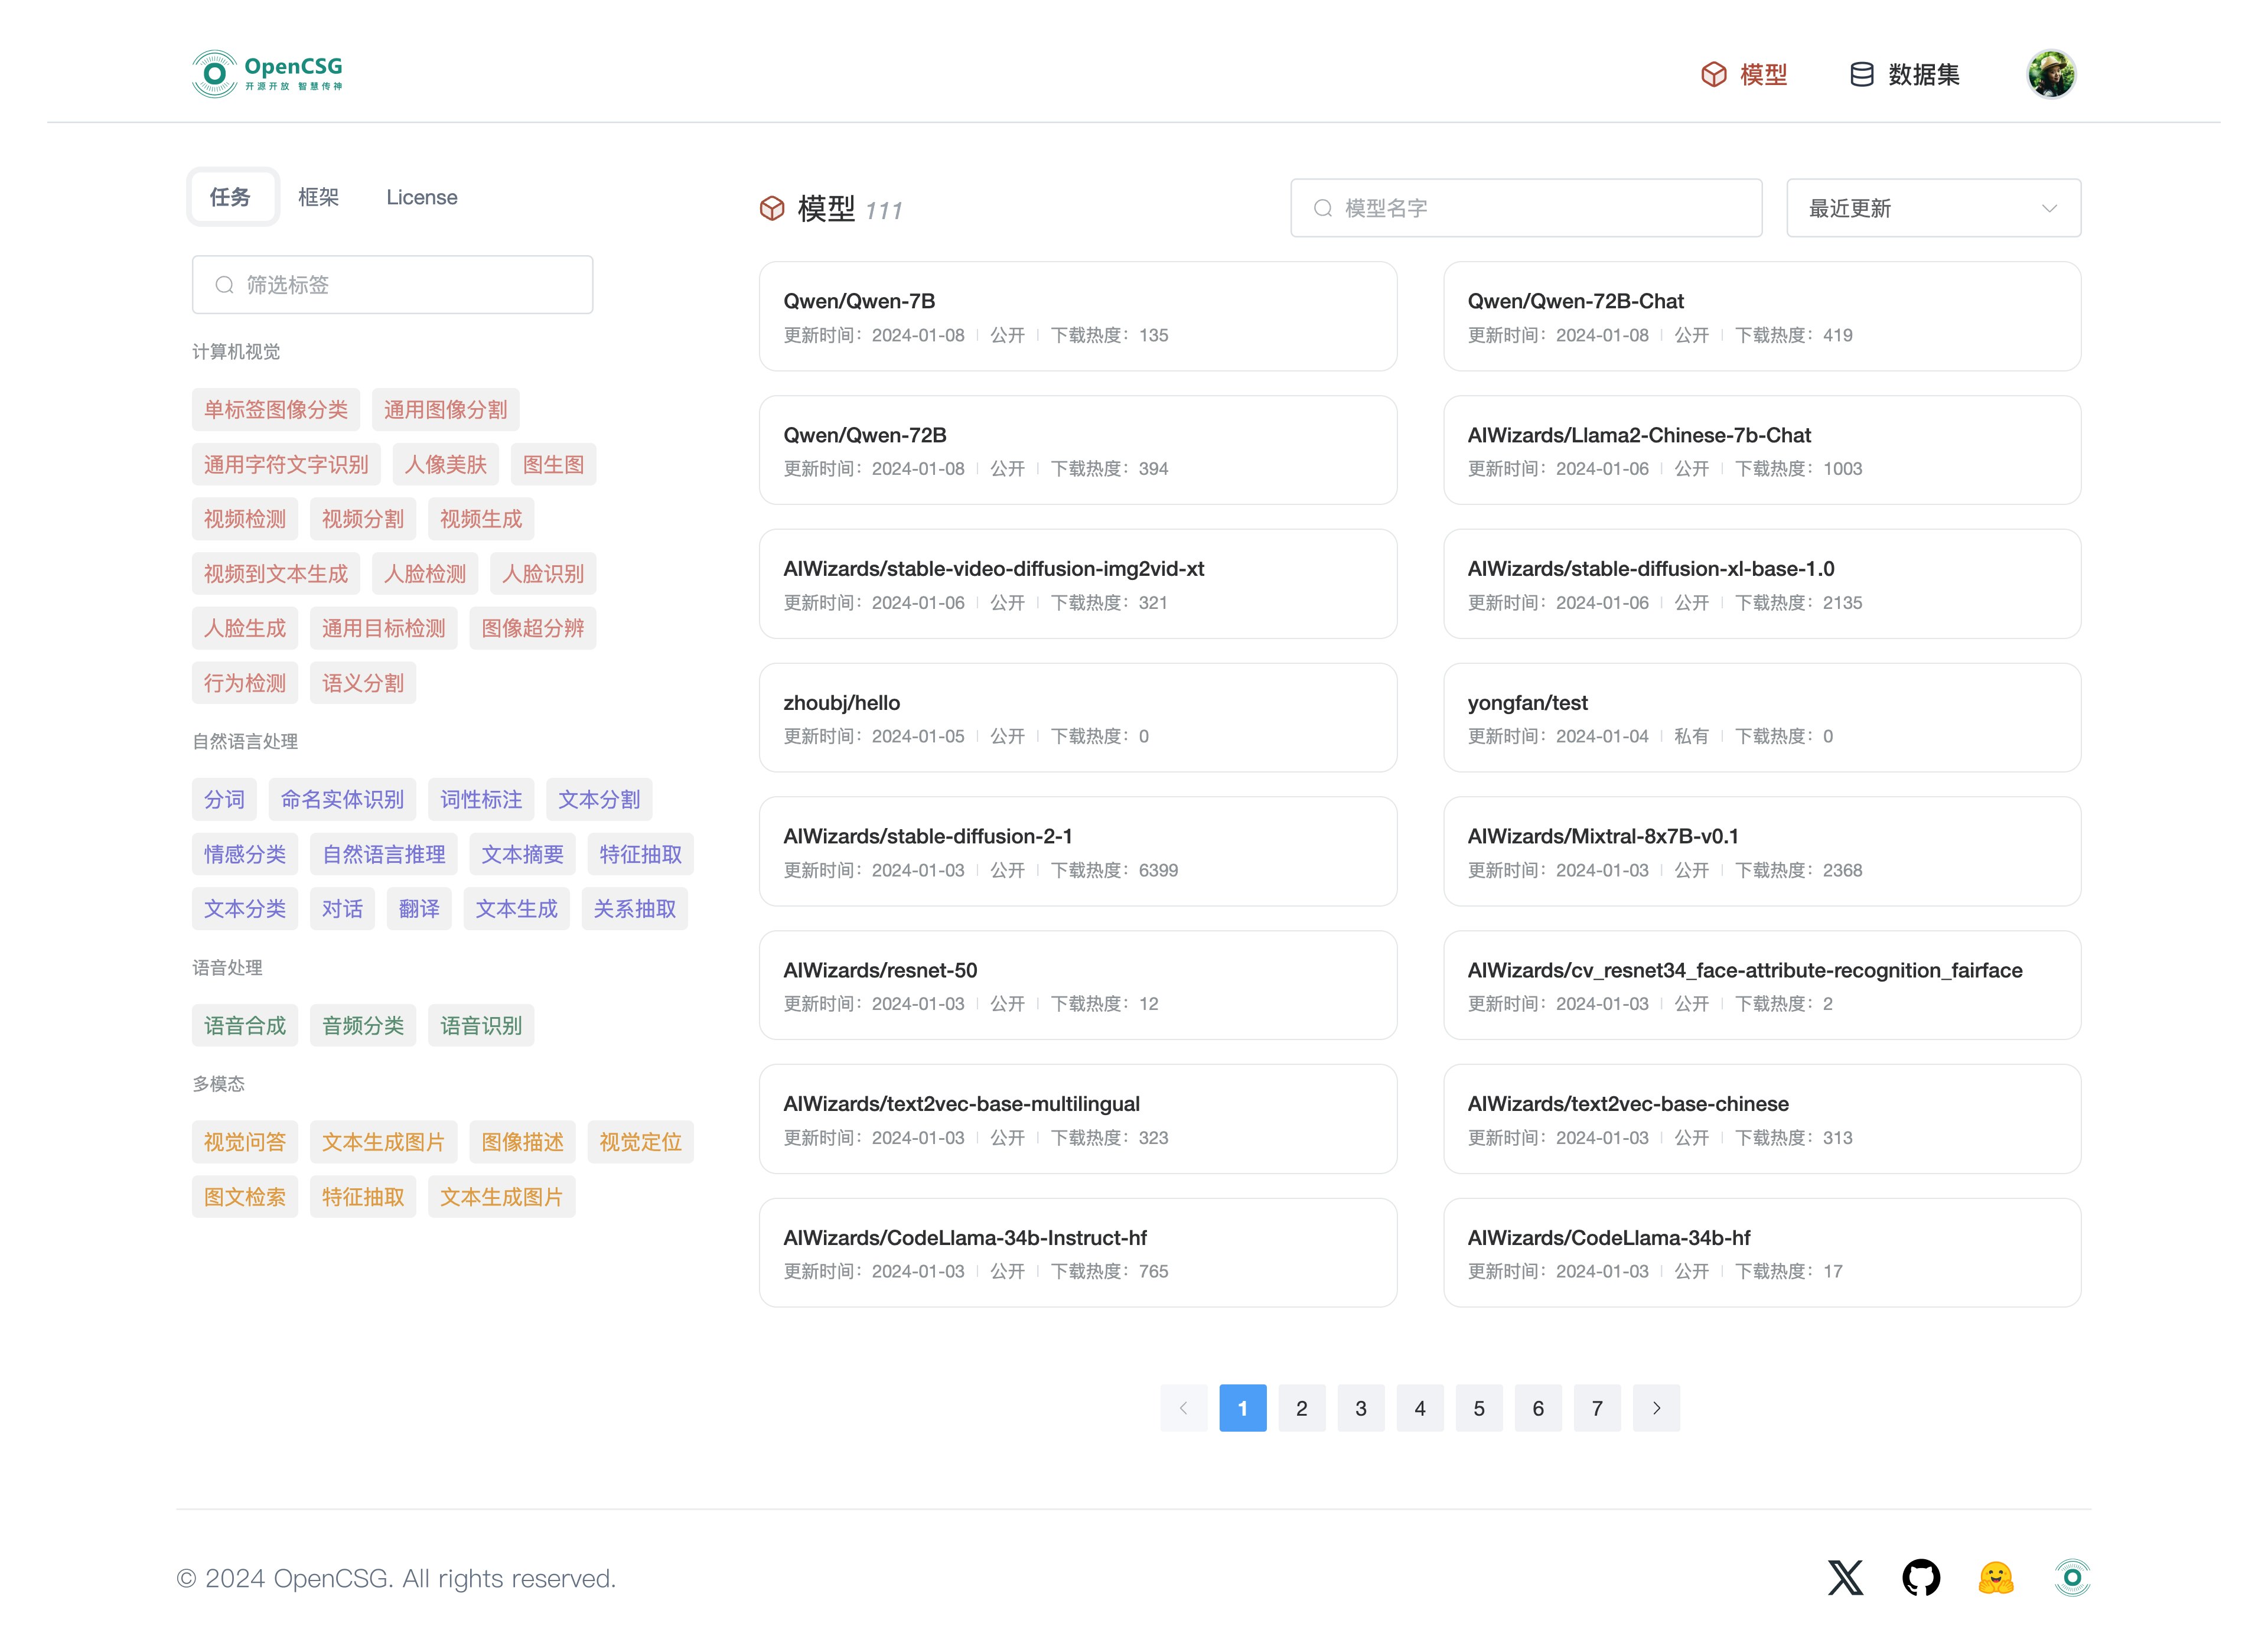Open the X (Twitter) footer icon
The image size is (2268, 1649).
[x=1845, y=1577]
